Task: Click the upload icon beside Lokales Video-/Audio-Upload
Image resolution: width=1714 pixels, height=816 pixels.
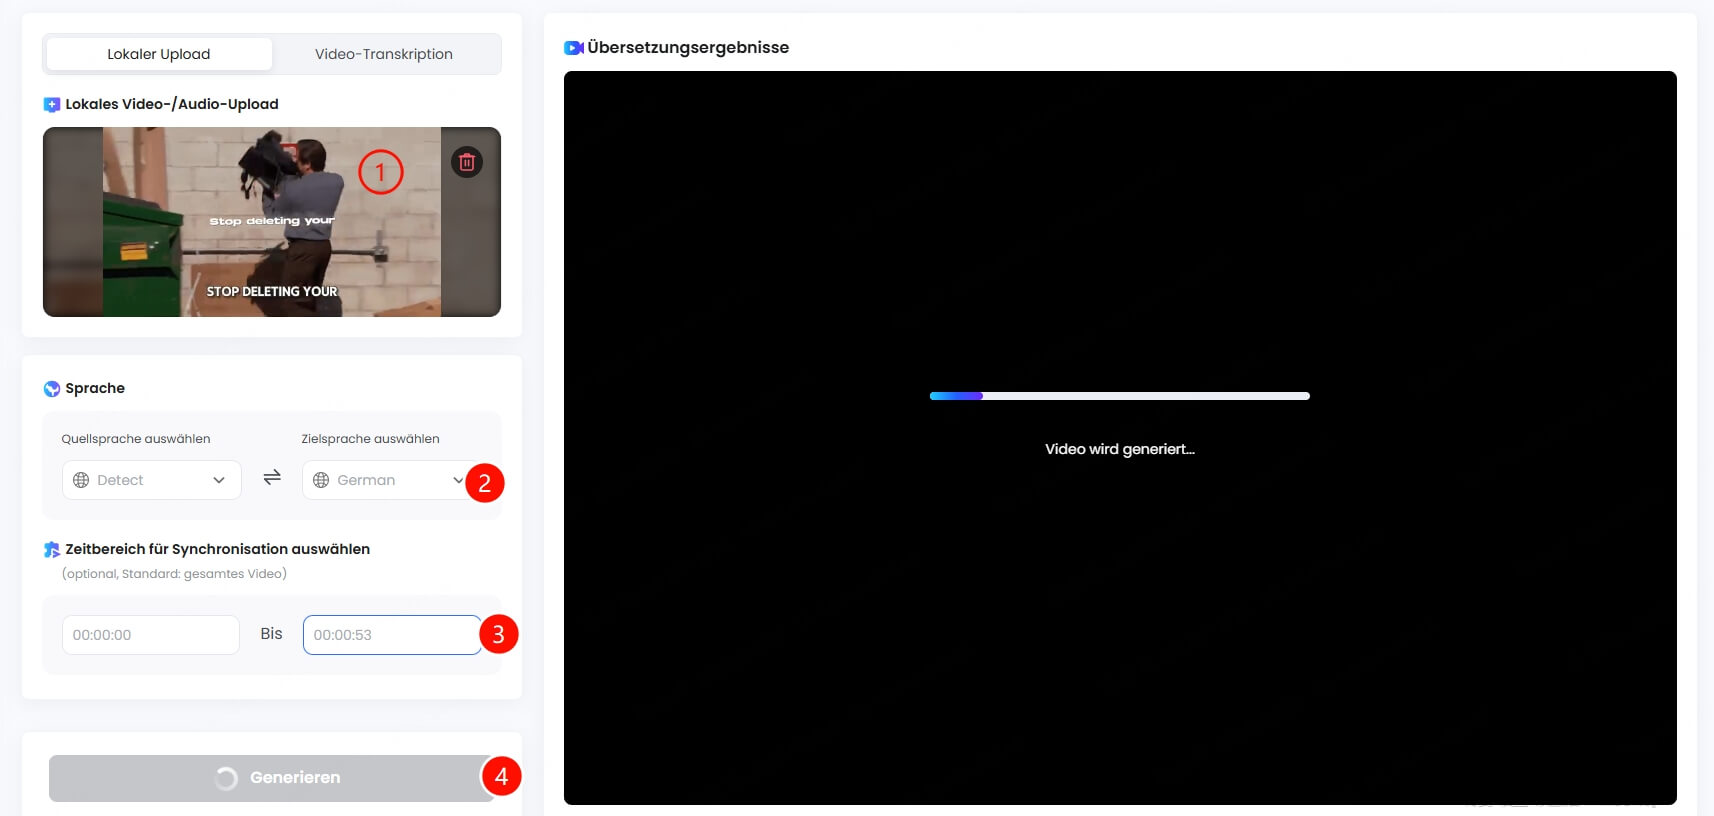Action: coord(52,105)
